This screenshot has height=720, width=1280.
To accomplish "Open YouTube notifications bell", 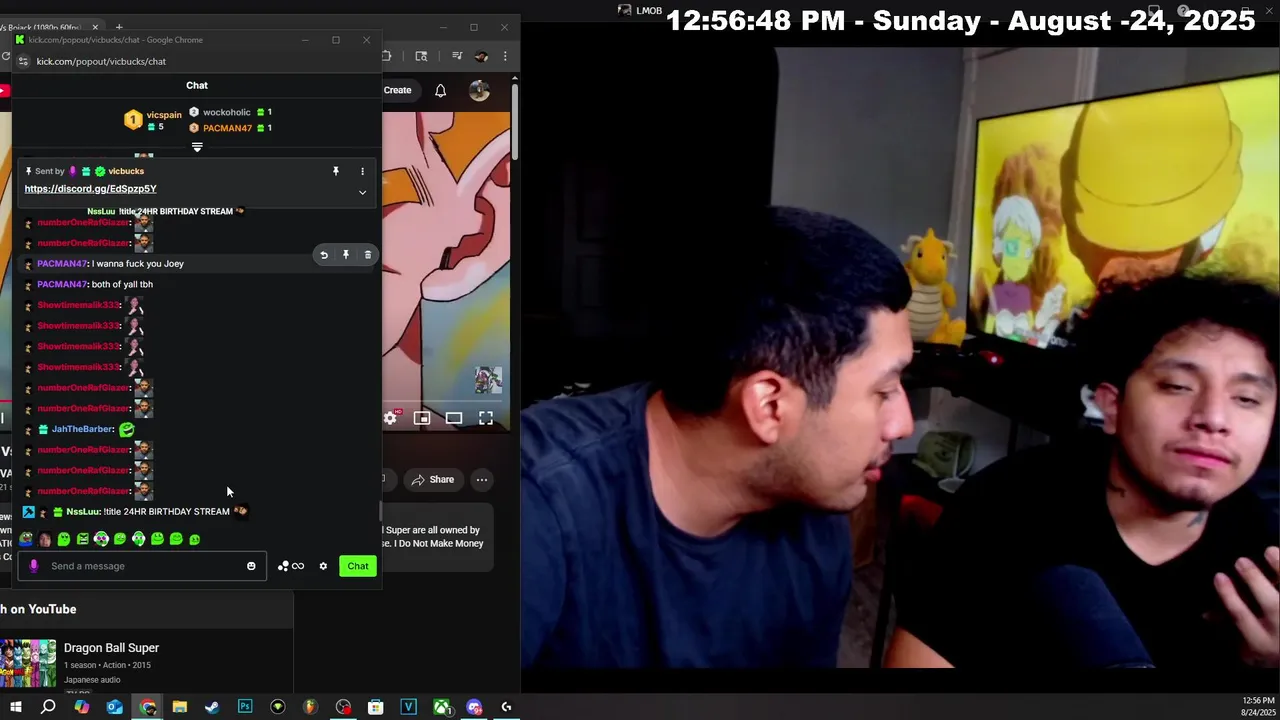I will pyautogui.click(x=440, y=91).
